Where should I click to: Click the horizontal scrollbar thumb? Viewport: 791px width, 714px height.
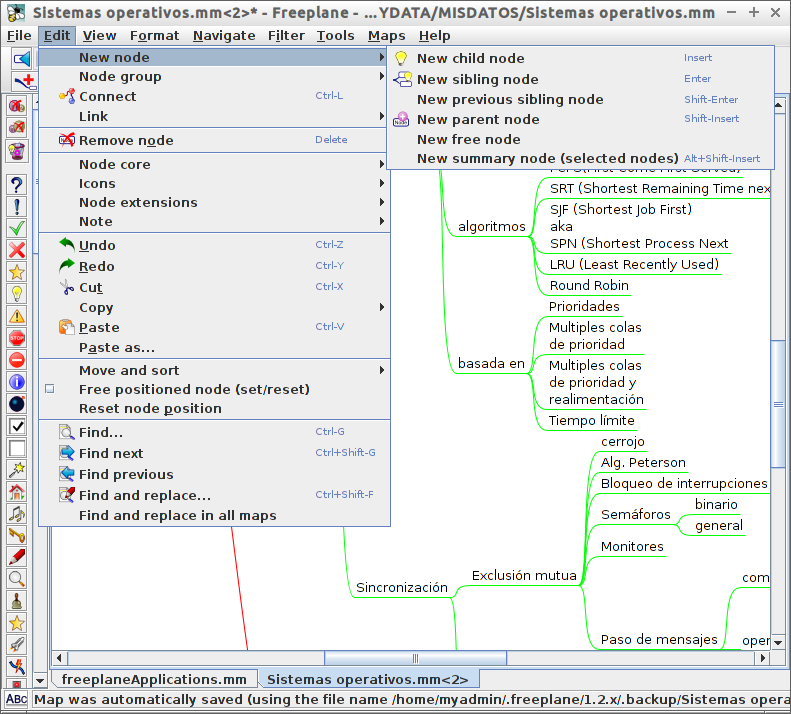click(x=415, y=658)
